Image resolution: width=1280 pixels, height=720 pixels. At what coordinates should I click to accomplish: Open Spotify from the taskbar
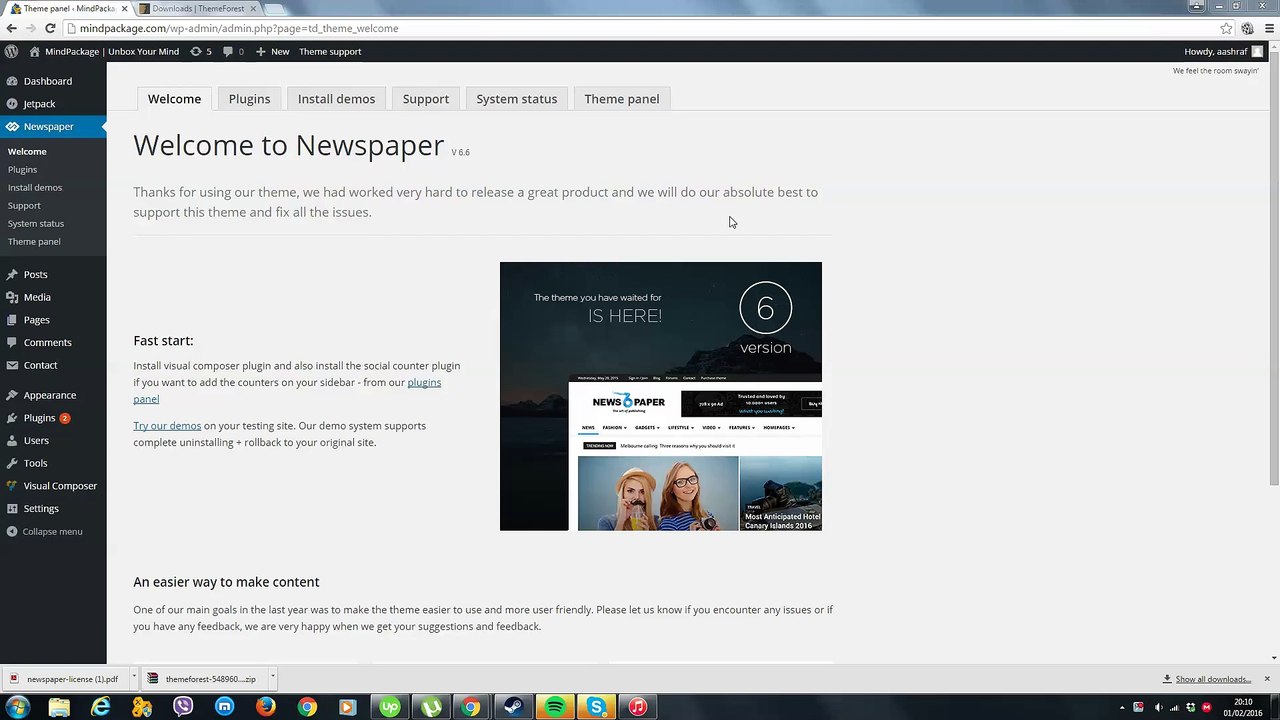(554, 707)
